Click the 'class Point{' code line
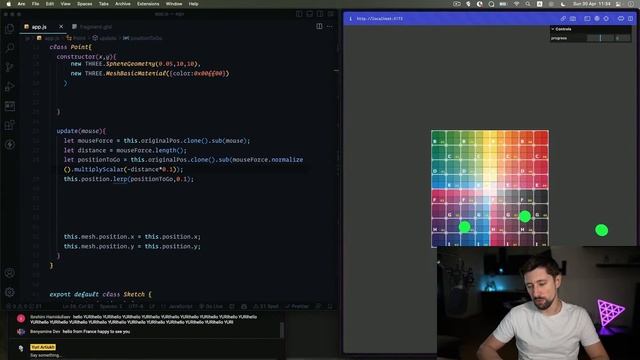640x360 pixels. pyautogui.click(x=71, y=47)
